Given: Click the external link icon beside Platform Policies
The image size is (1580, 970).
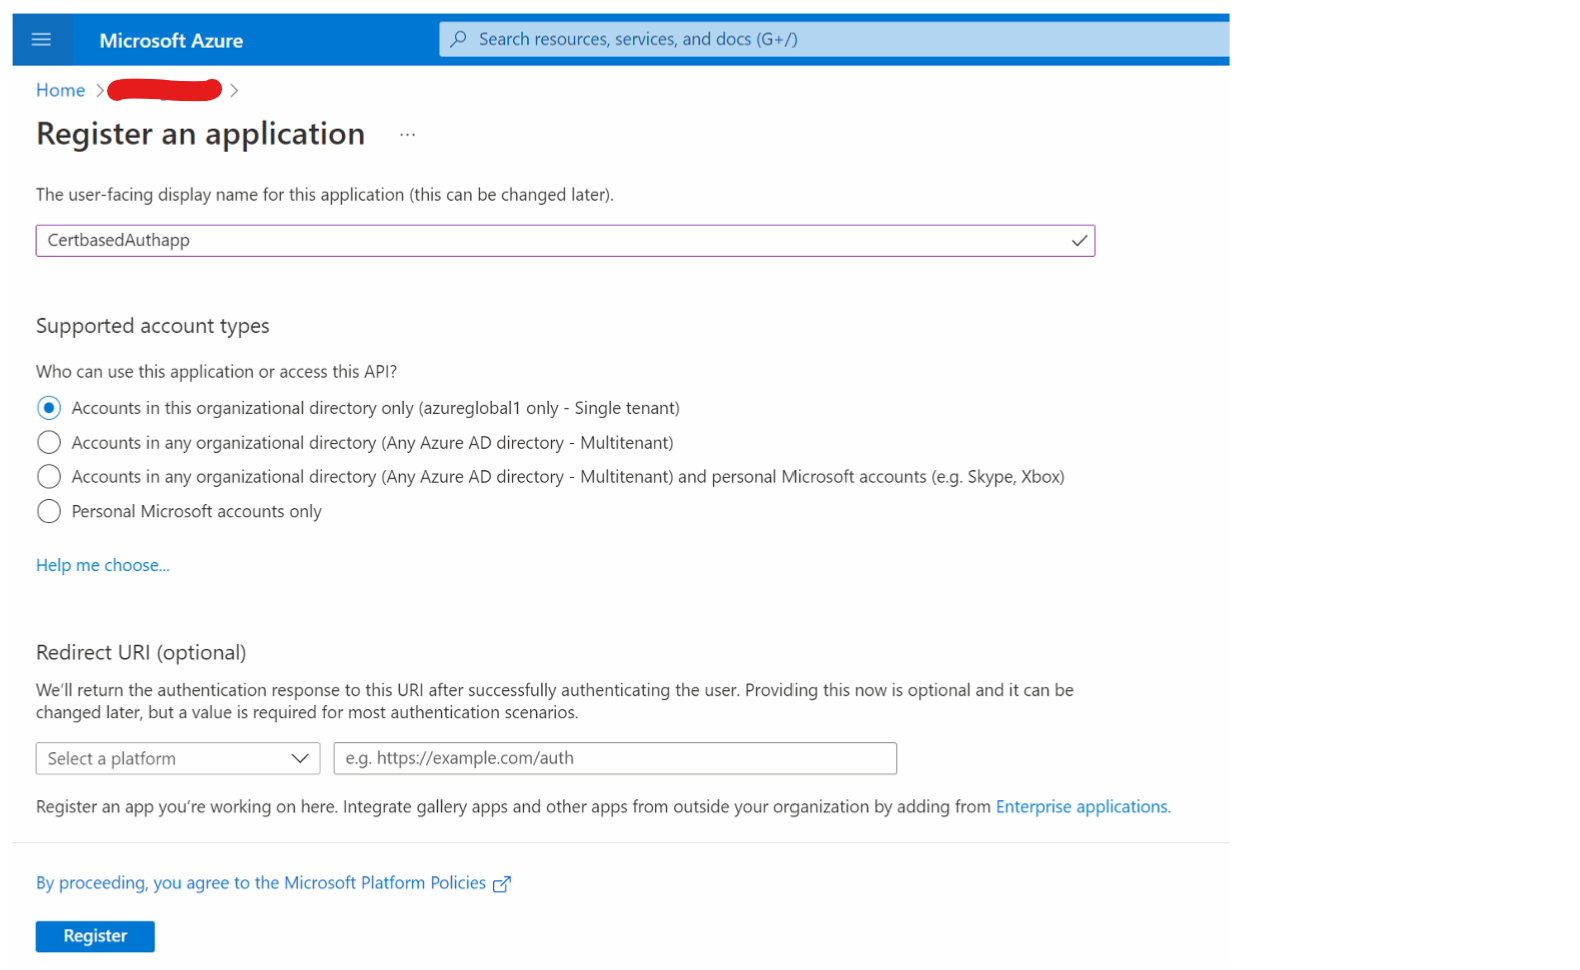Looking at the screenshot, I should [502, 884].
